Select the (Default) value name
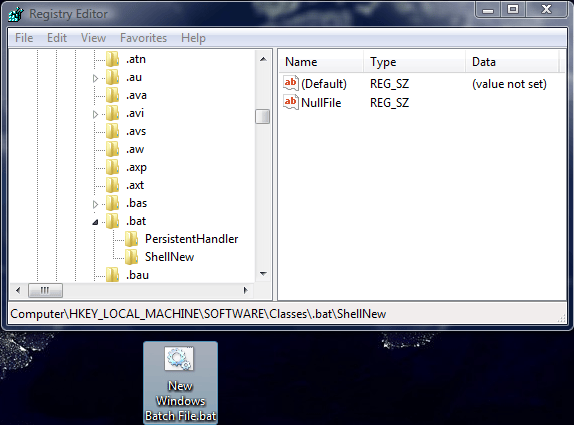 click(324, 84)
